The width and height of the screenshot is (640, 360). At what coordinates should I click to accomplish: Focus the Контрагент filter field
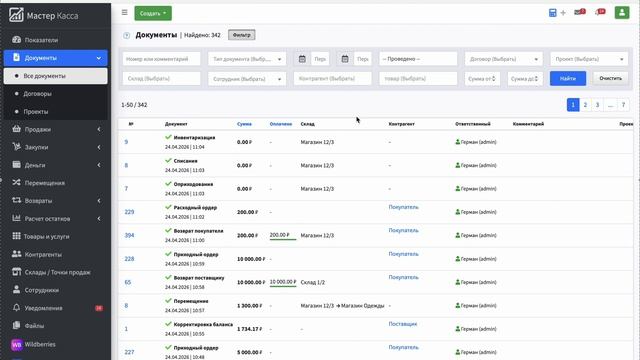[332, 78]
